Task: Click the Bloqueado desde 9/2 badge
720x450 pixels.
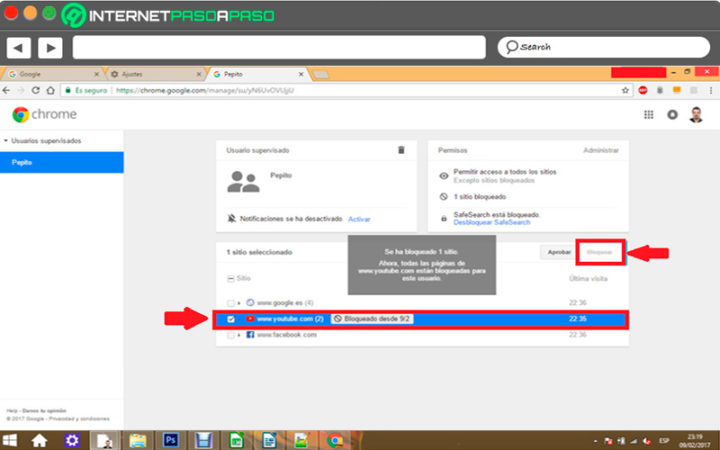Action: [371, 319]
